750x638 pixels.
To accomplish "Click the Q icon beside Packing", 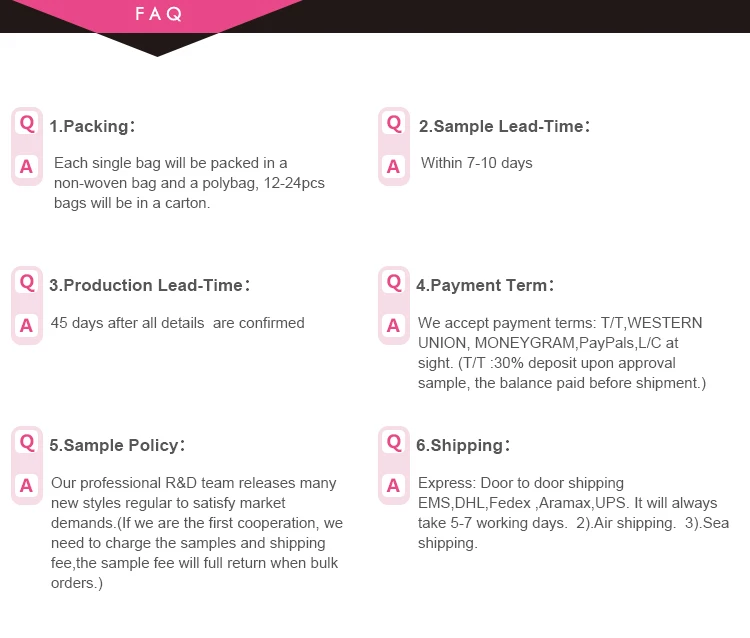I will (x=27, y=124).
